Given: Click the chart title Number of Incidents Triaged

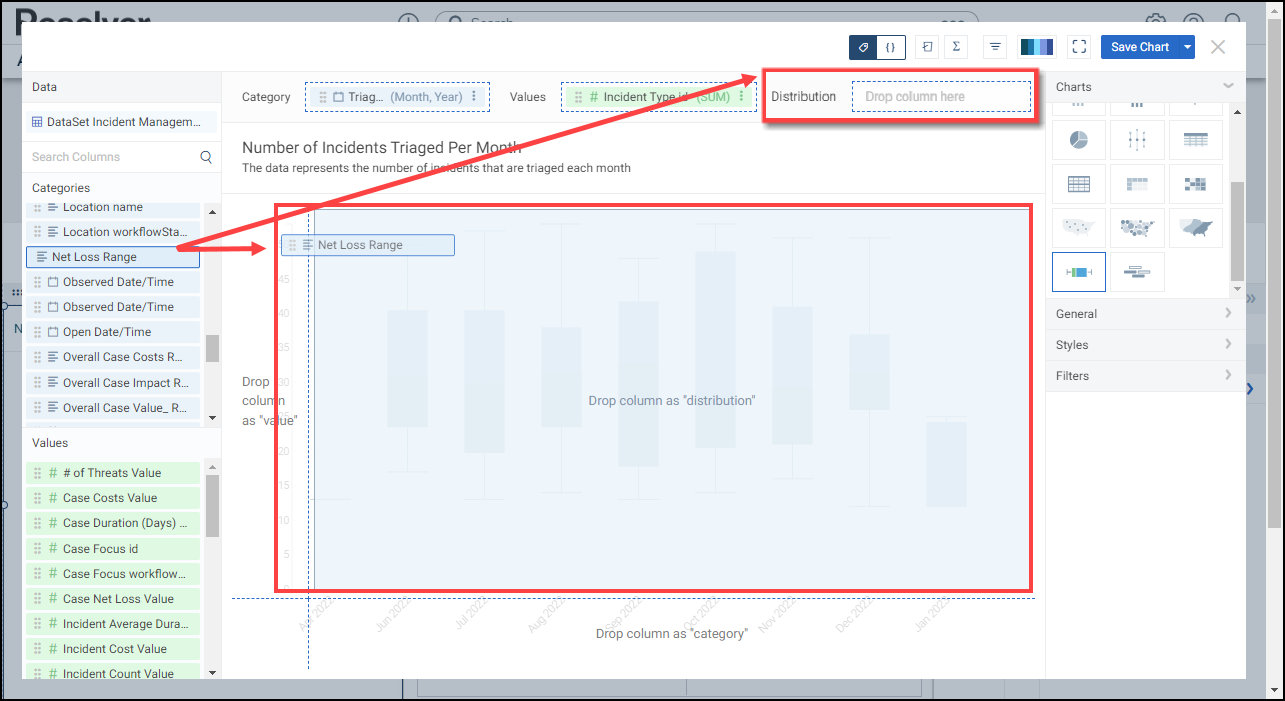Looking at the screenshot, I should [381, 148].
